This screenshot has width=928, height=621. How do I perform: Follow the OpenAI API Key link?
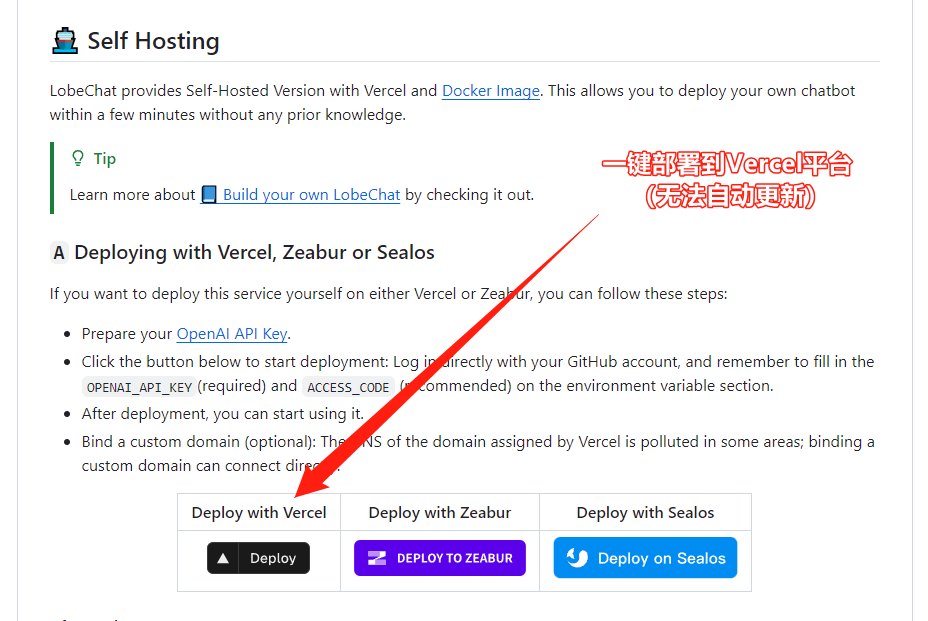232,334
